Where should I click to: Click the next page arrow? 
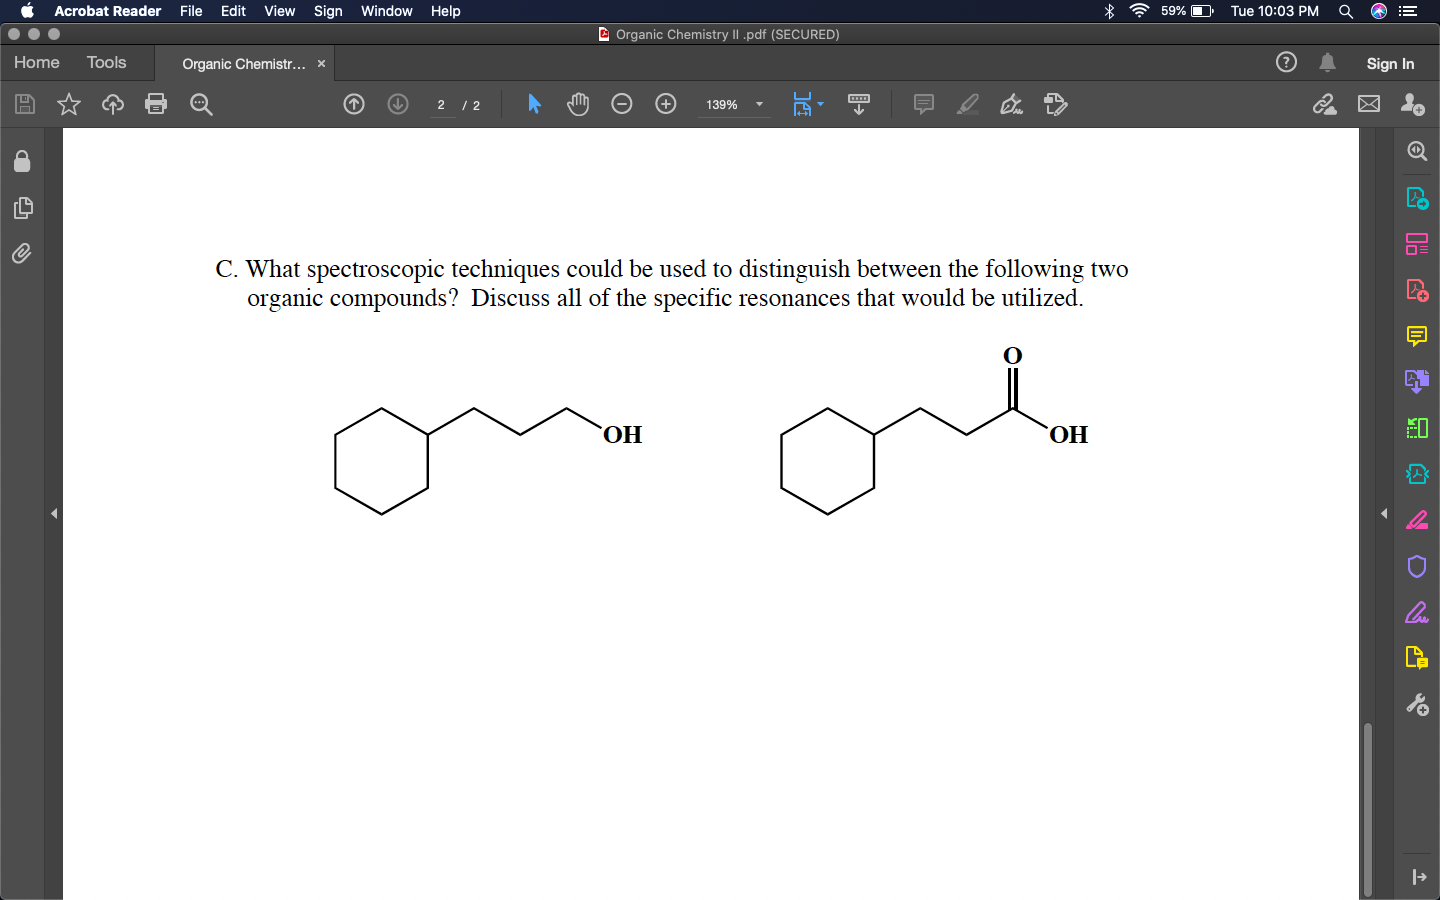tap(397, 104)
